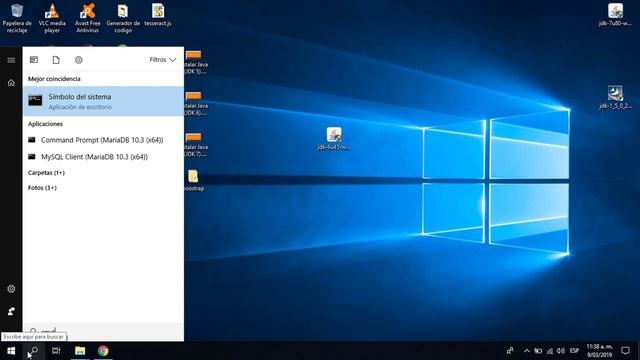
Task: Click the Aplicaciones section header
Action: point(45,124)
